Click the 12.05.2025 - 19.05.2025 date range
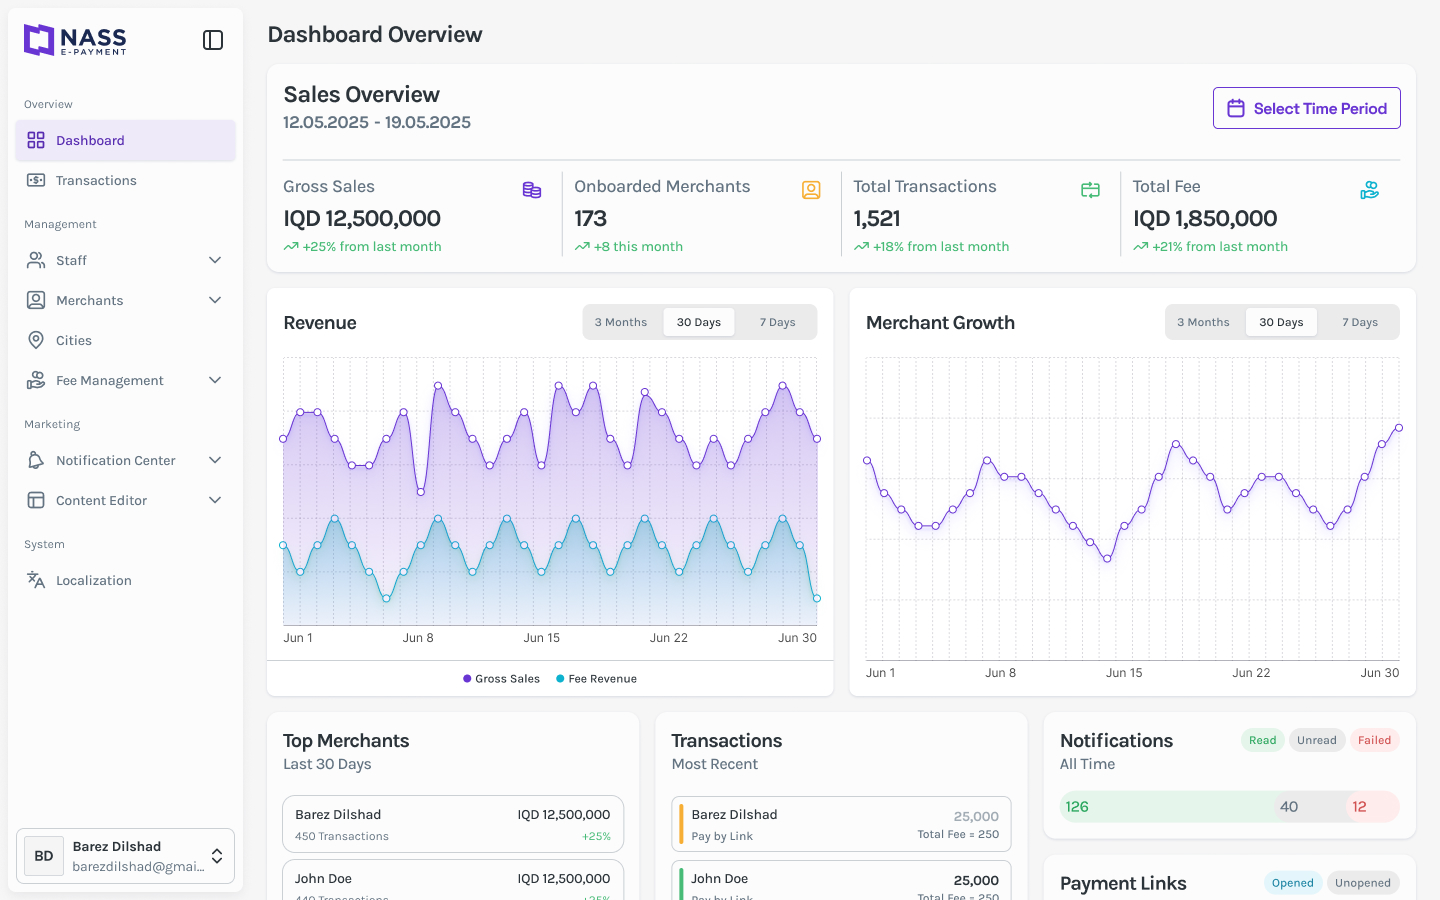The height and width of the screenshot is (900, 1440). pyautogui.click(x=377, y=122)
